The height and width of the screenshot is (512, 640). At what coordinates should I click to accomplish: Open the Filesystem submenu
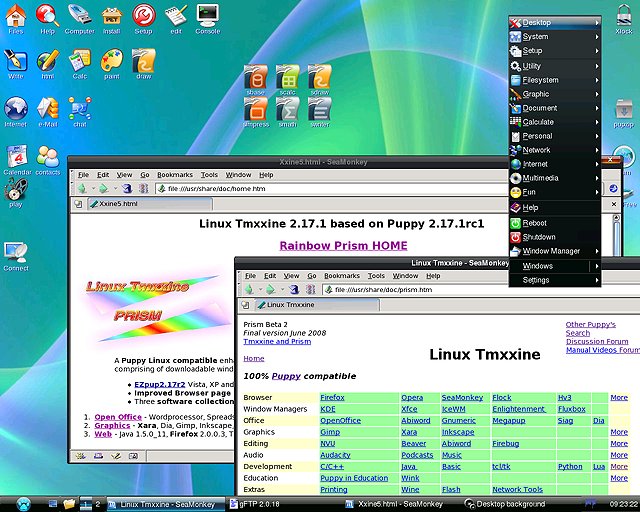click(555, 80)
